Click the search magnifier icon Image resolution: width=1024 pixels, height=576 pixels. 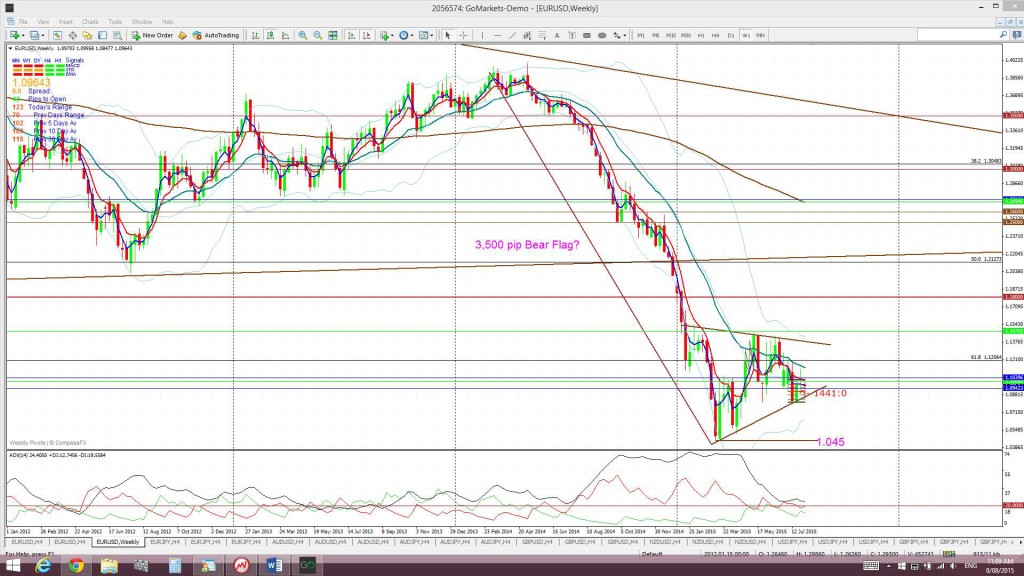tap(1004, 35)
